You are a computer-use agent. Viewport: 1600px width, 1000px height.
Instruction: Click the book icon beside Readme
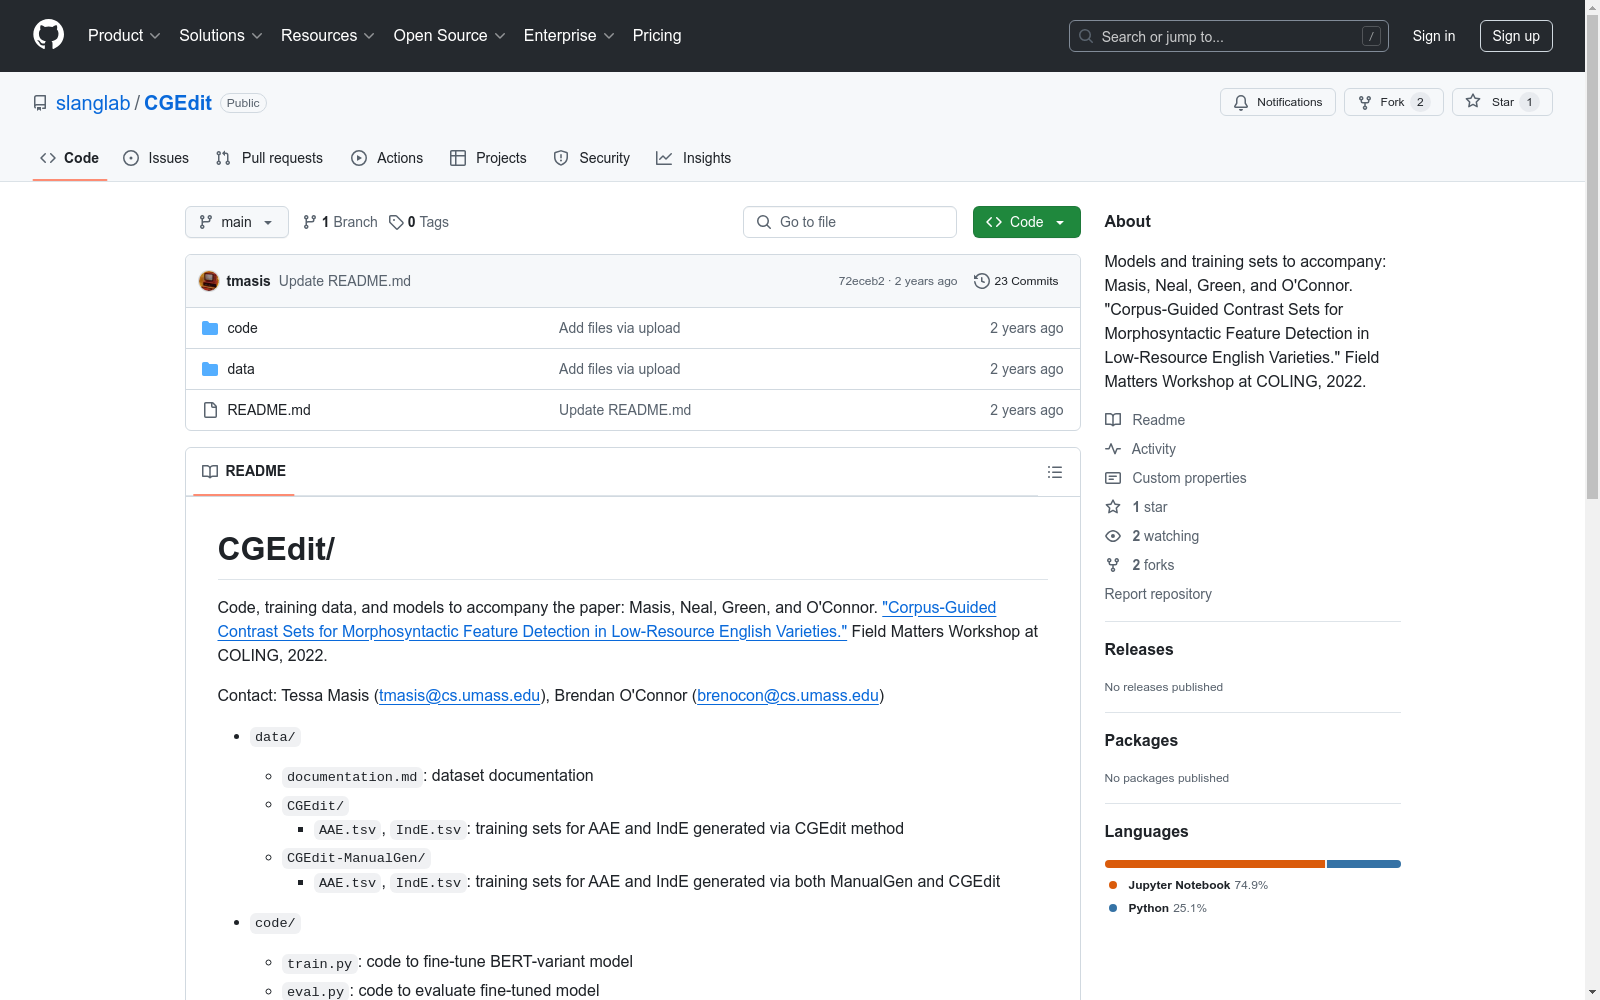click(x=1113, y=420)
